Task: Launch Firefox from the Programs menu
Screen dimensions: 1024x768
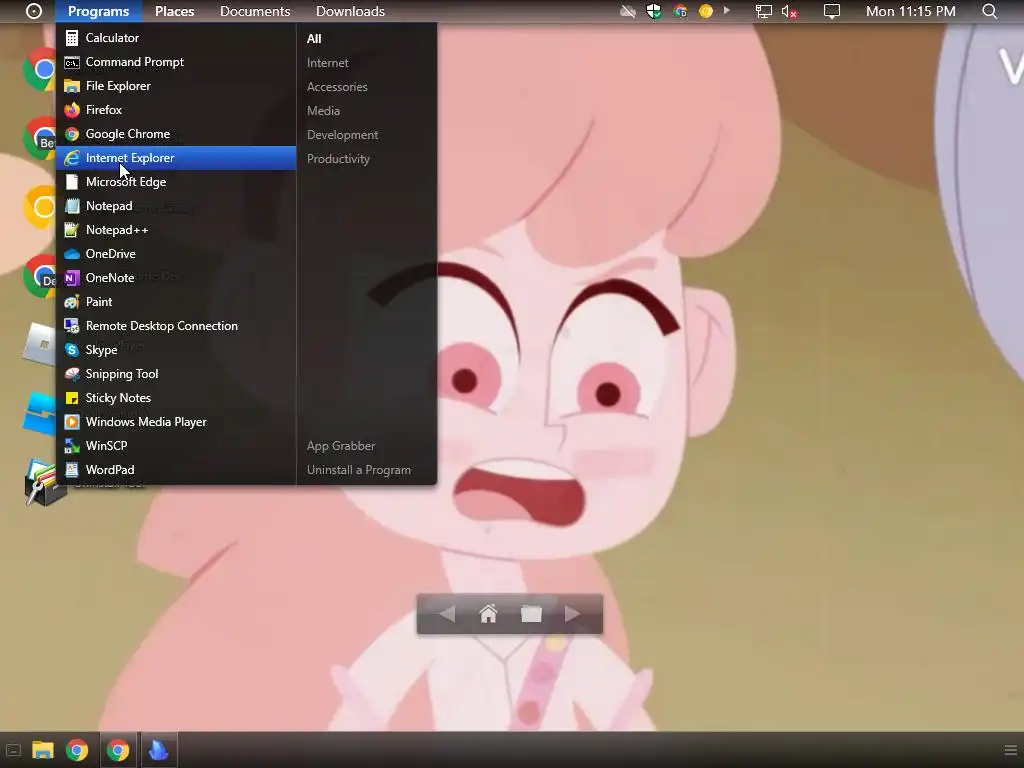Action: (x=176, y=110)
